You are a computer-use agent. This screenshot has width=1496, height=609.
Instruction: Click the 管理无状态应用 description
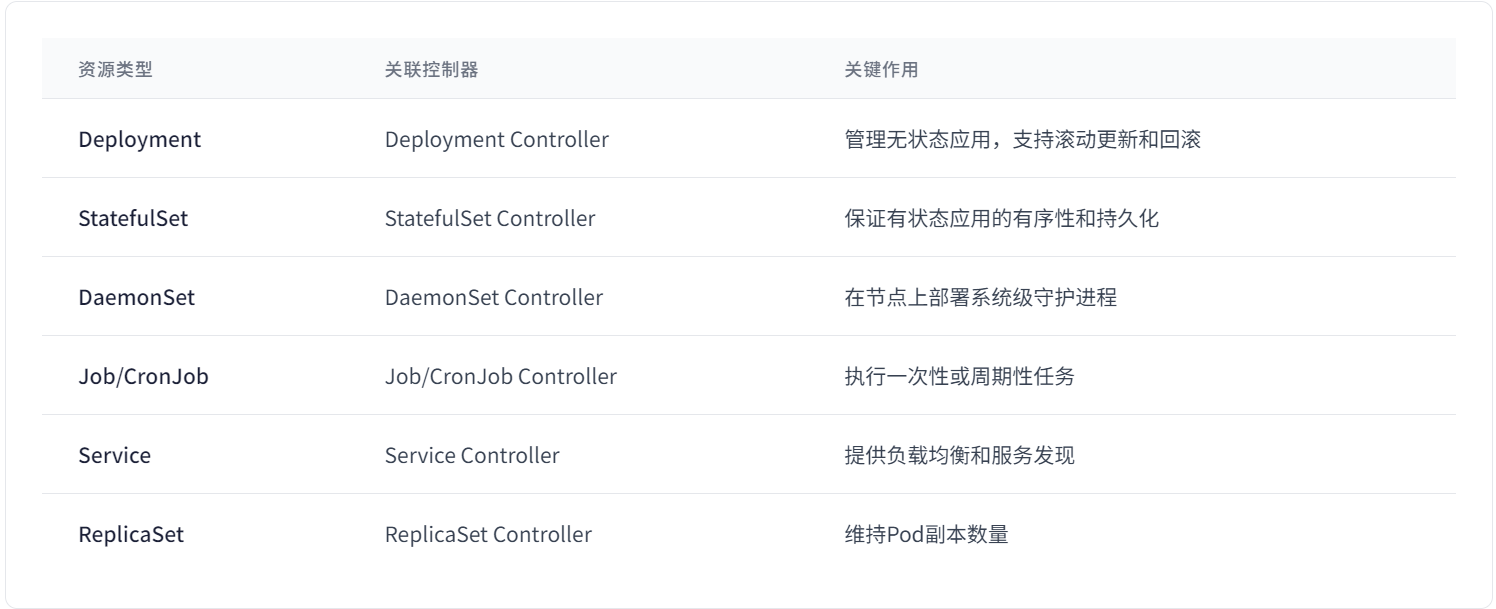point(1023,140)
